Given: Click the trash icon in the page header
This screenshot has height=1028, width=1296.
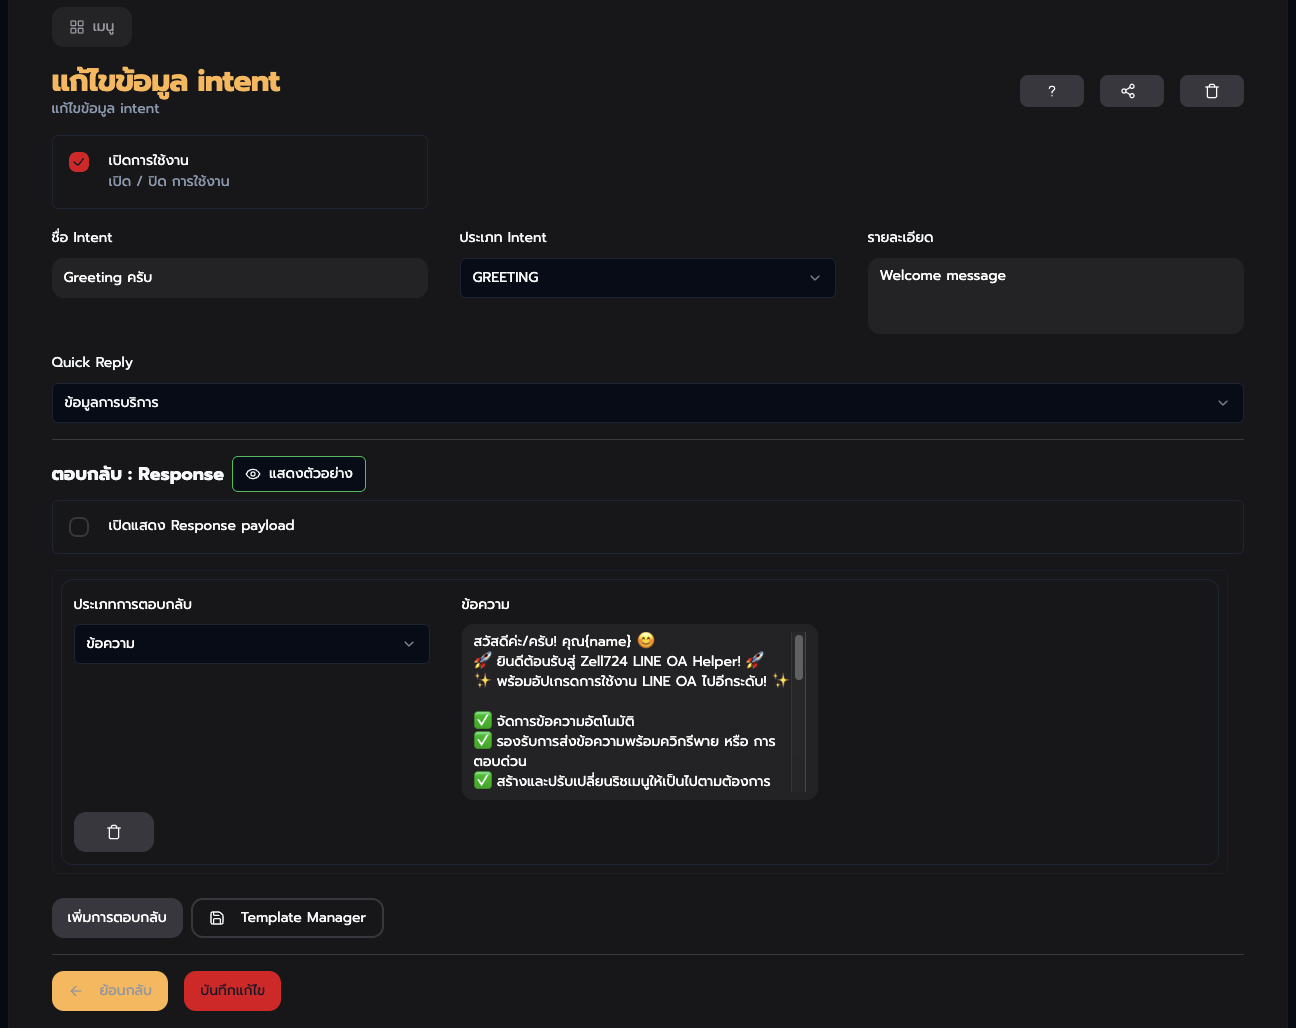Looking at the screenshot, I should point(1211,91).
